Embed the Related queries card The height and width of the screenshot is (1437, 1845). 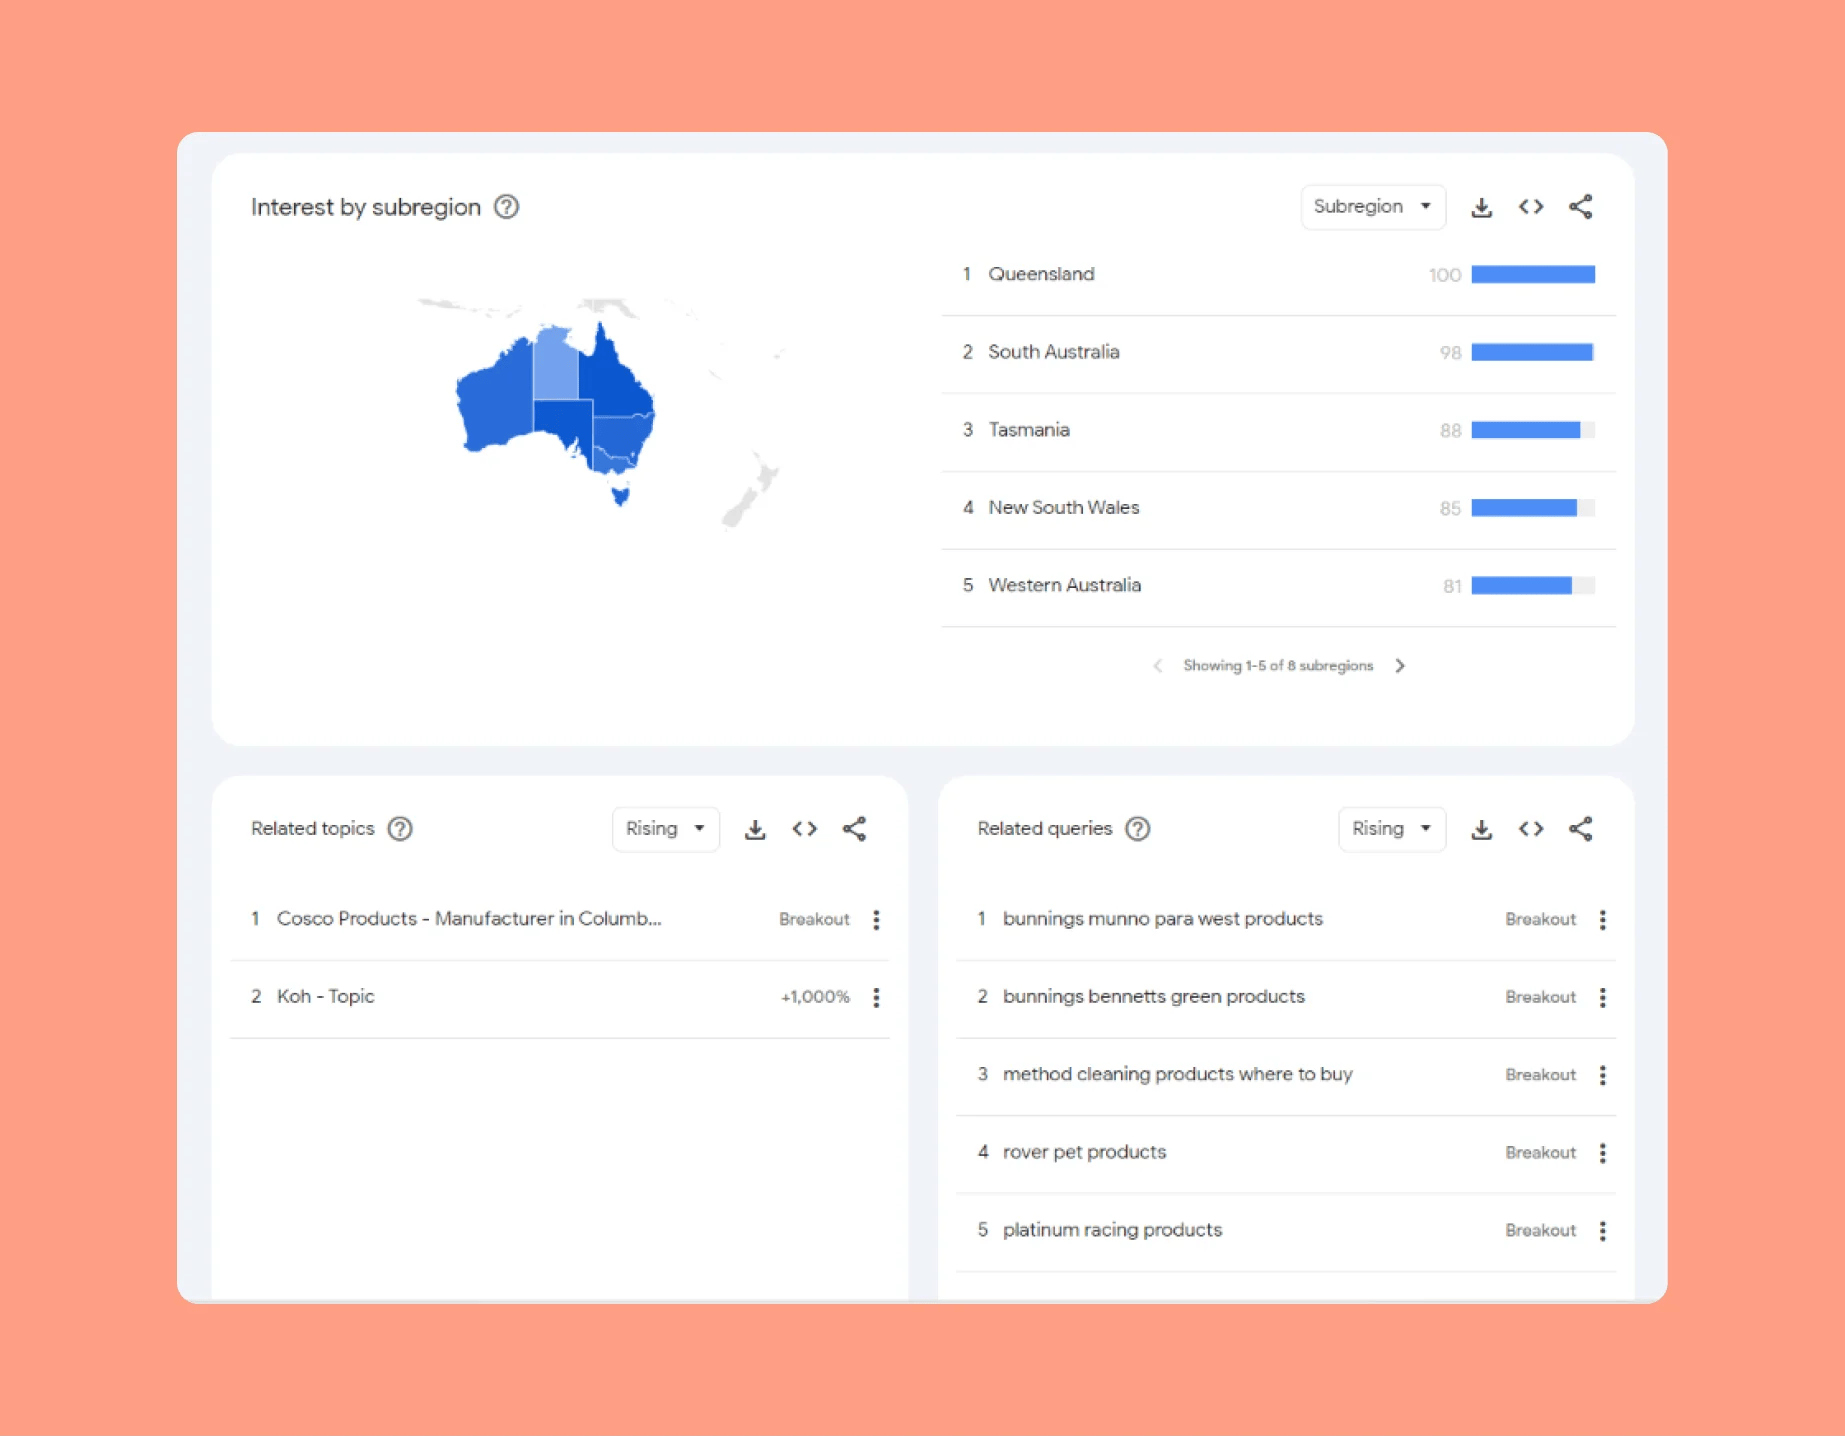(x=1531, y=829)
